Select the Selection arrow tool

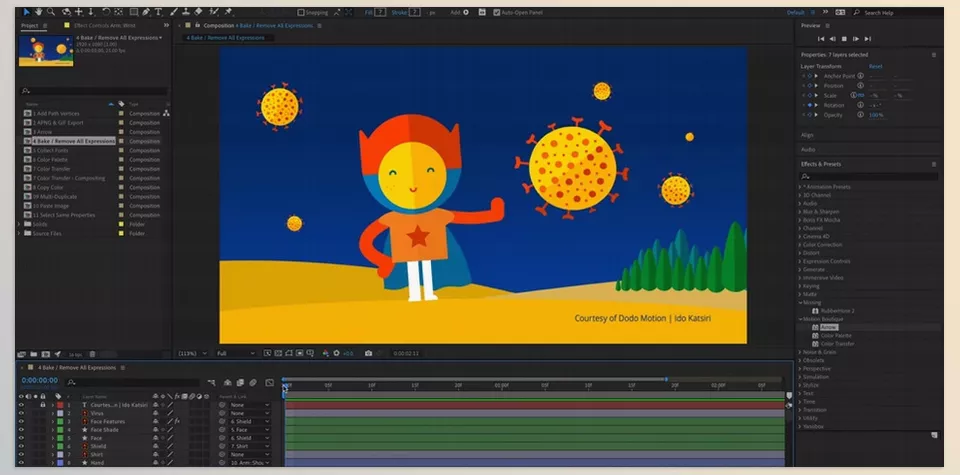[x=26, y=12]
